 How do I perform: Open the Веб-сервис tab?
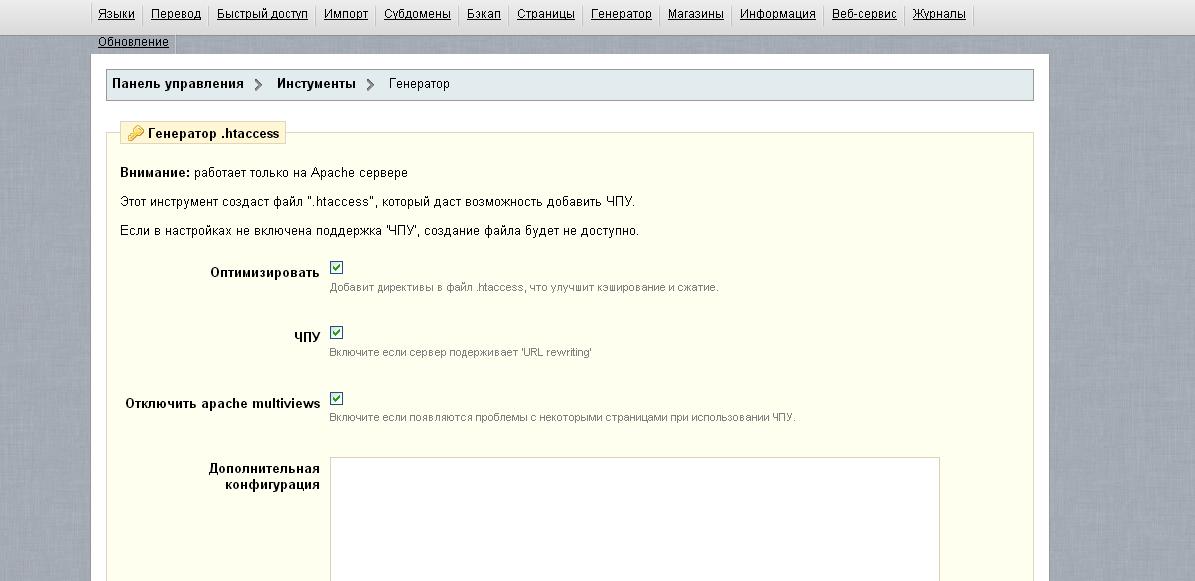point(864,14)
